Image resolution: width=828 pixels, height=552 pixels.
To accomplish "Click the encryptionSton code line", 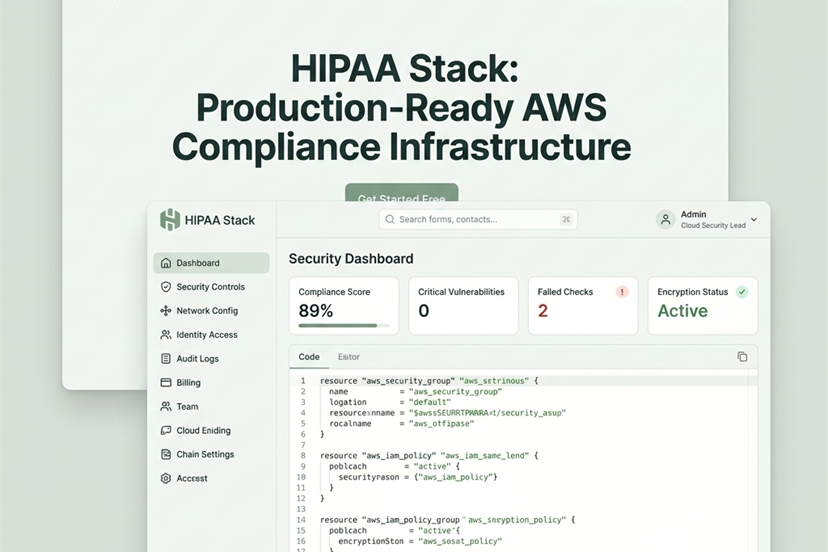I will click(x=420, y=541).
